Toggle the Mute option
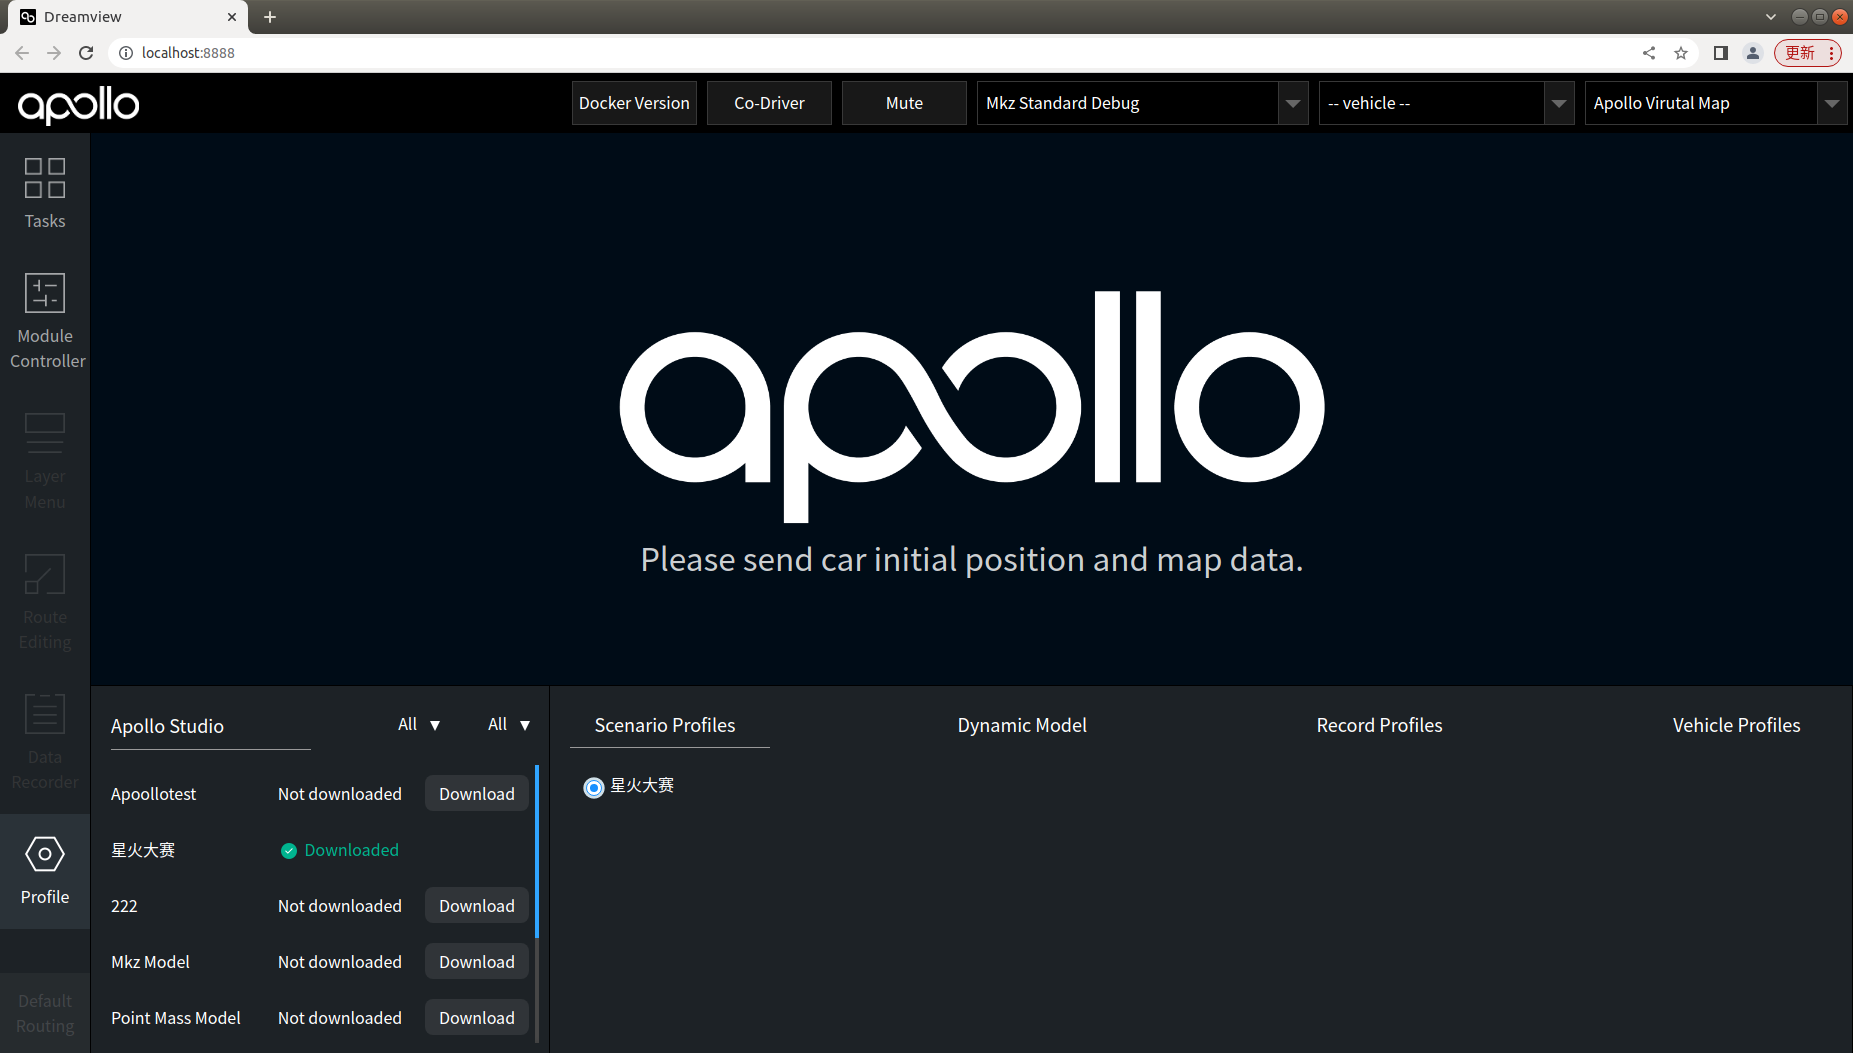Image resolution: width=1853 pixels, height=1053 pixels. pos(904,103)
